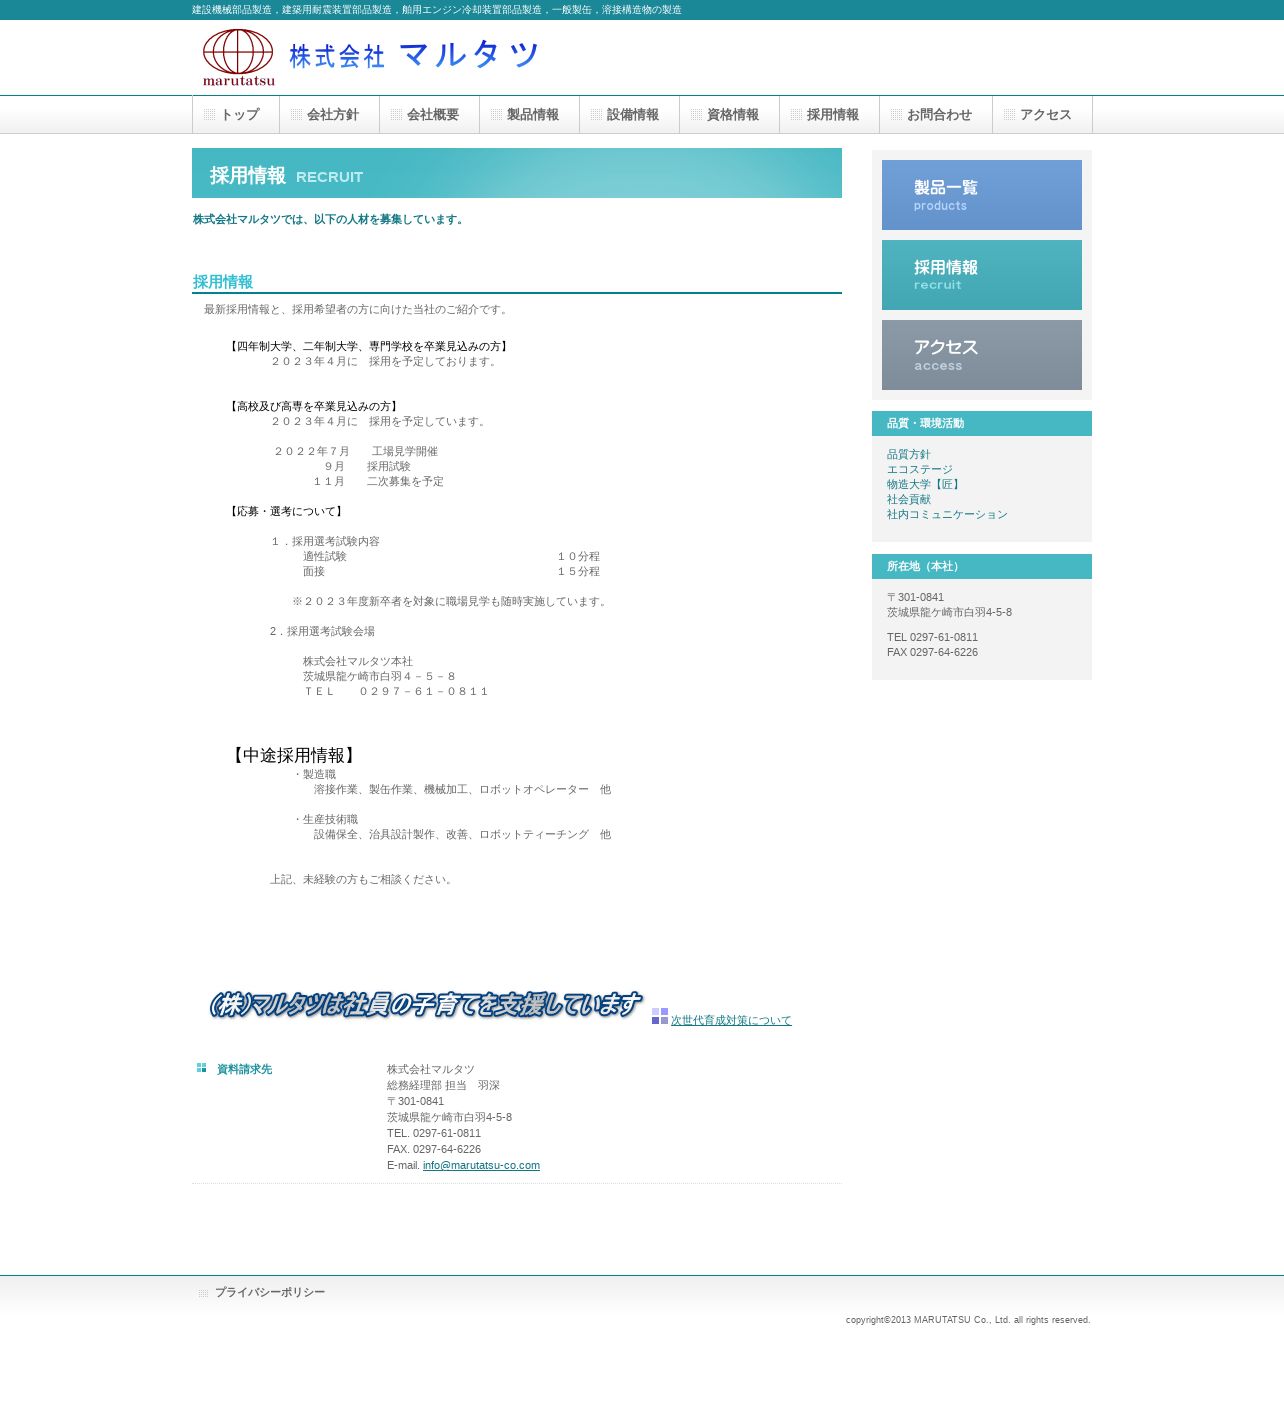Click the 総務経理部 担当 羽深 text
The width and height of the screenshot is (1284, 1403).
pyautogui.click(x=443, y=1085)
